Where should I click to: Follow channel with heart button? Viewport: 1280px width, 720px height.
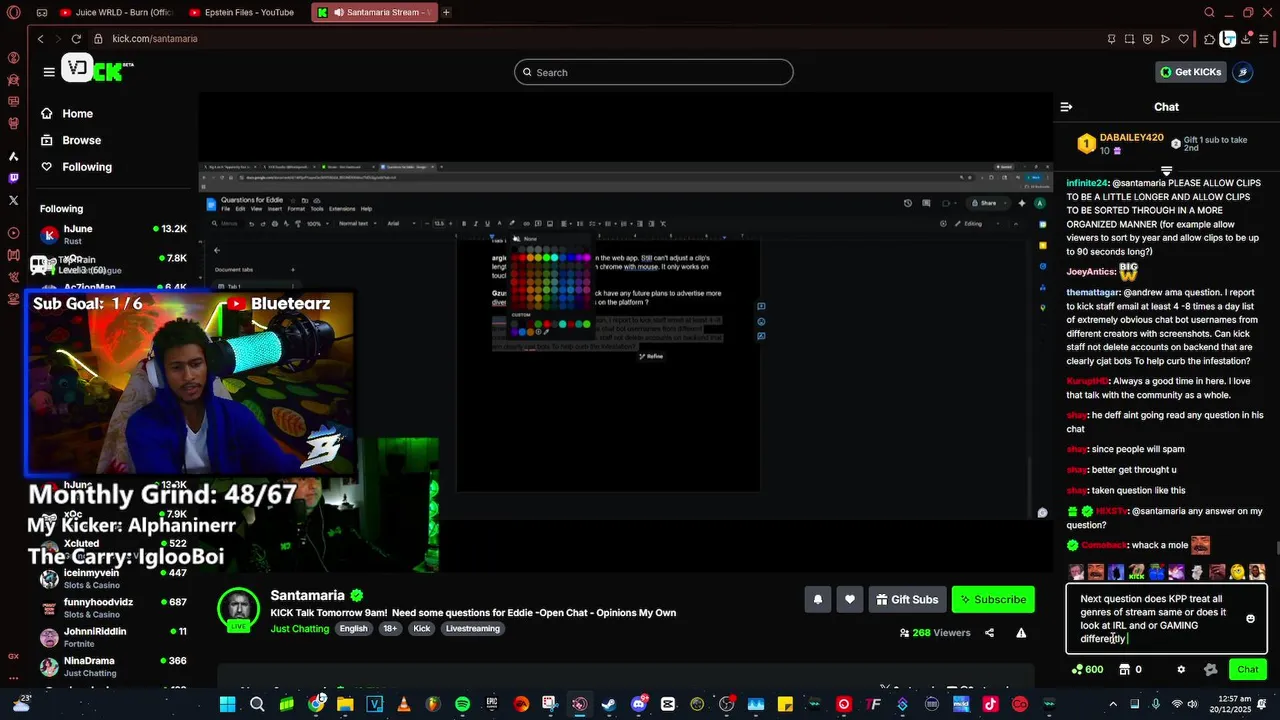[850, 599]
